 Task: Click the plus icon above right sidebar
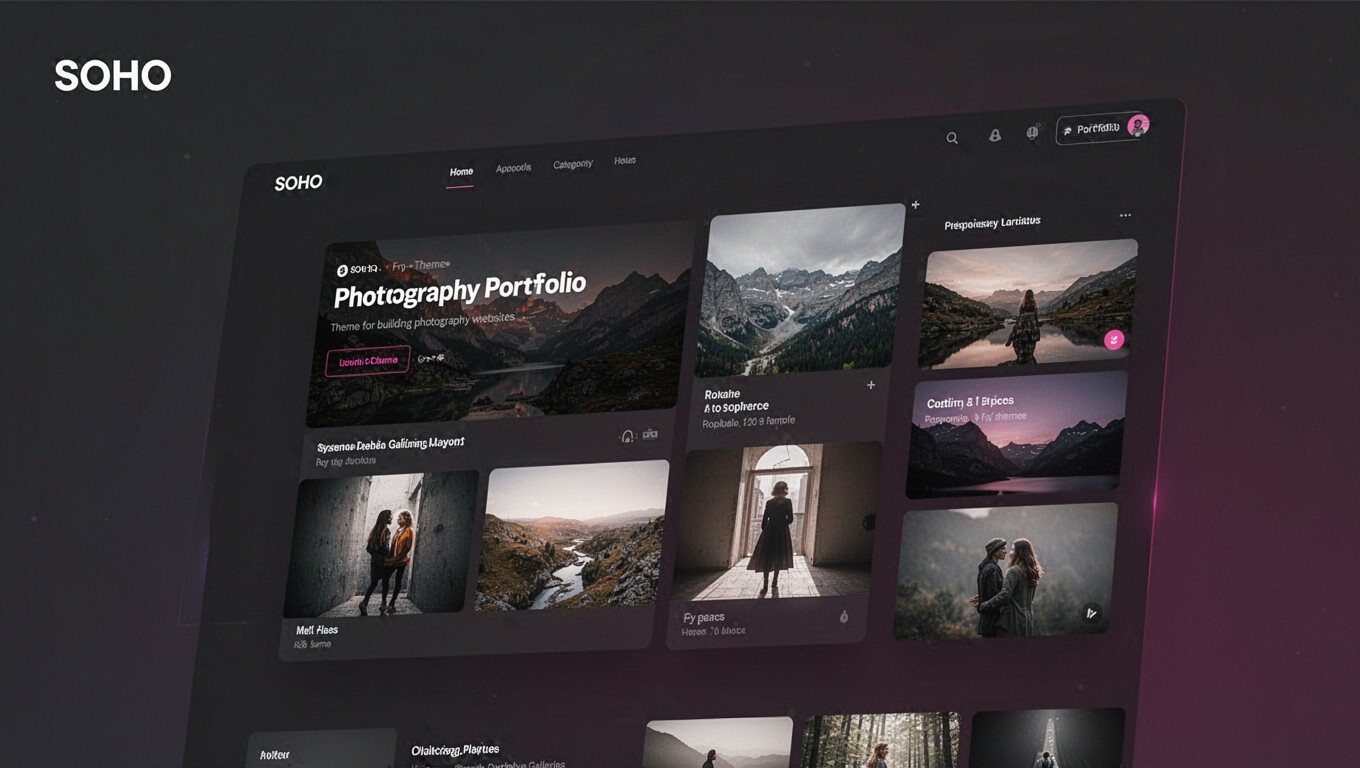tap(915, 205)
